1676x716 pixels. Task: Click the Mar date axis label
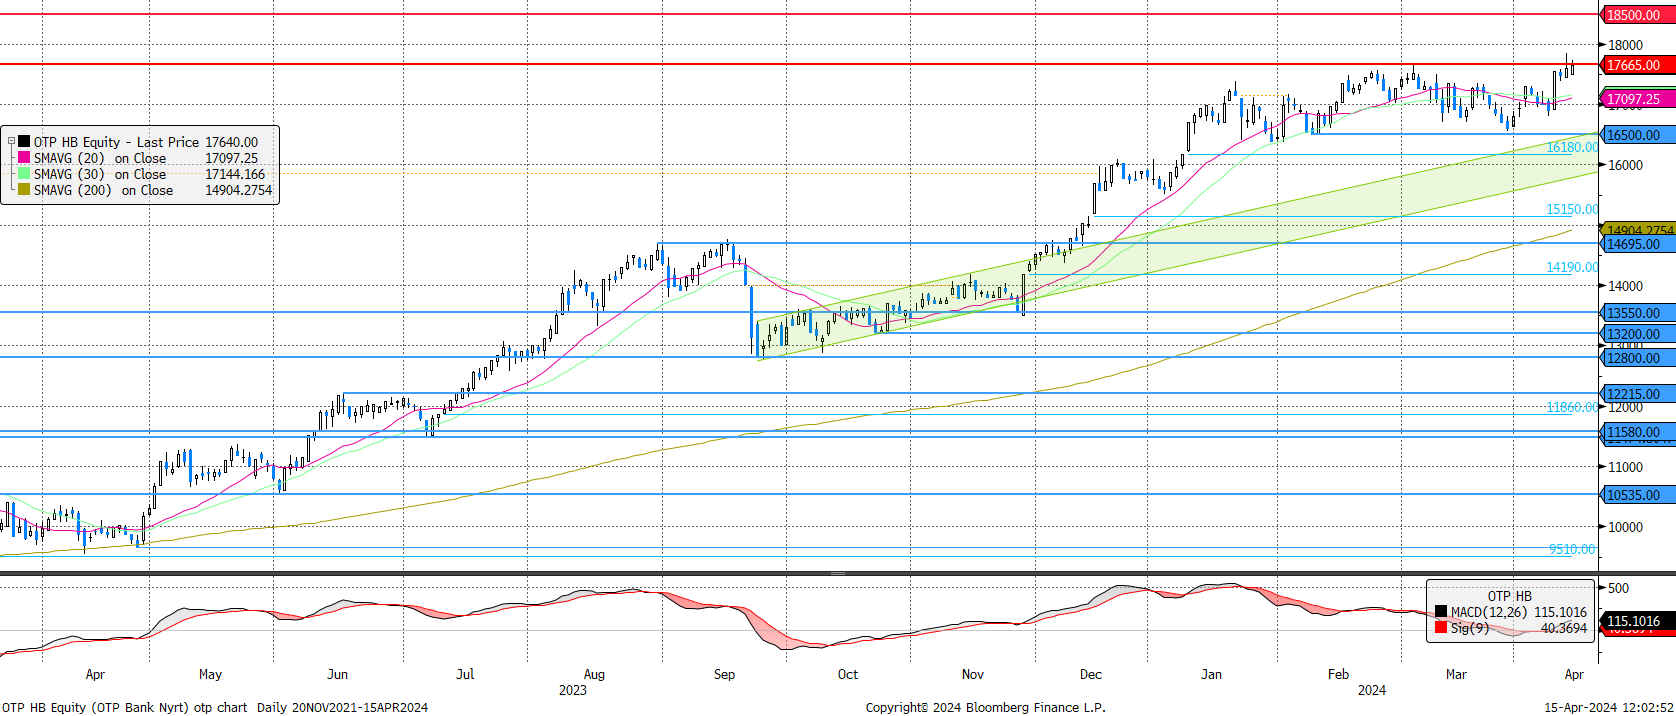[1456, 674]
